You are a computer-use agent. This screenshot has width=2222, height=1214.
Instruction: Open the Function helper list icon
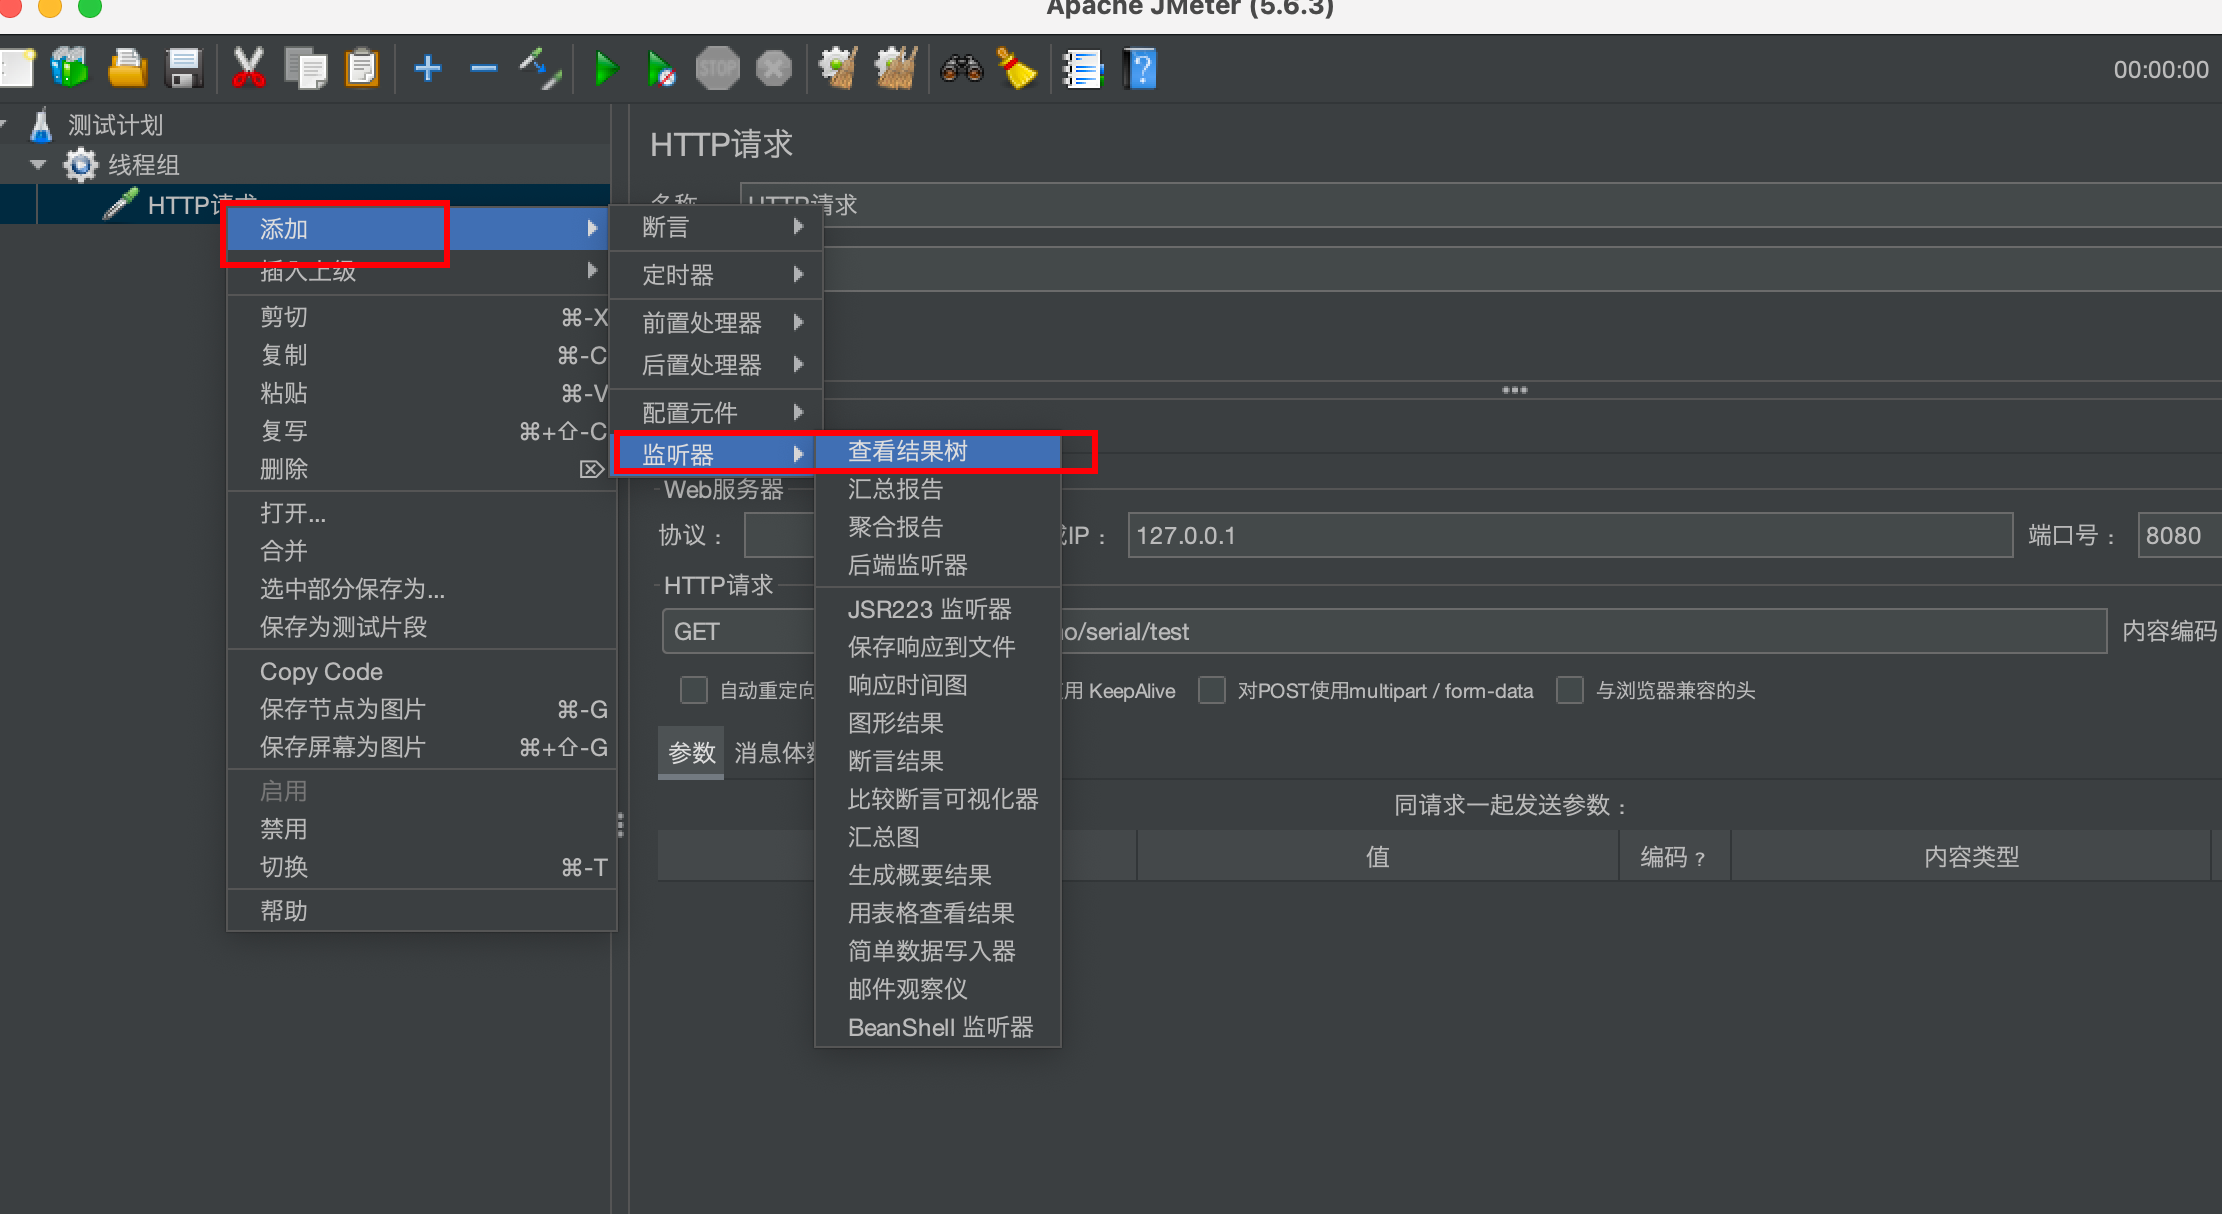click(x=1082, y=69)
